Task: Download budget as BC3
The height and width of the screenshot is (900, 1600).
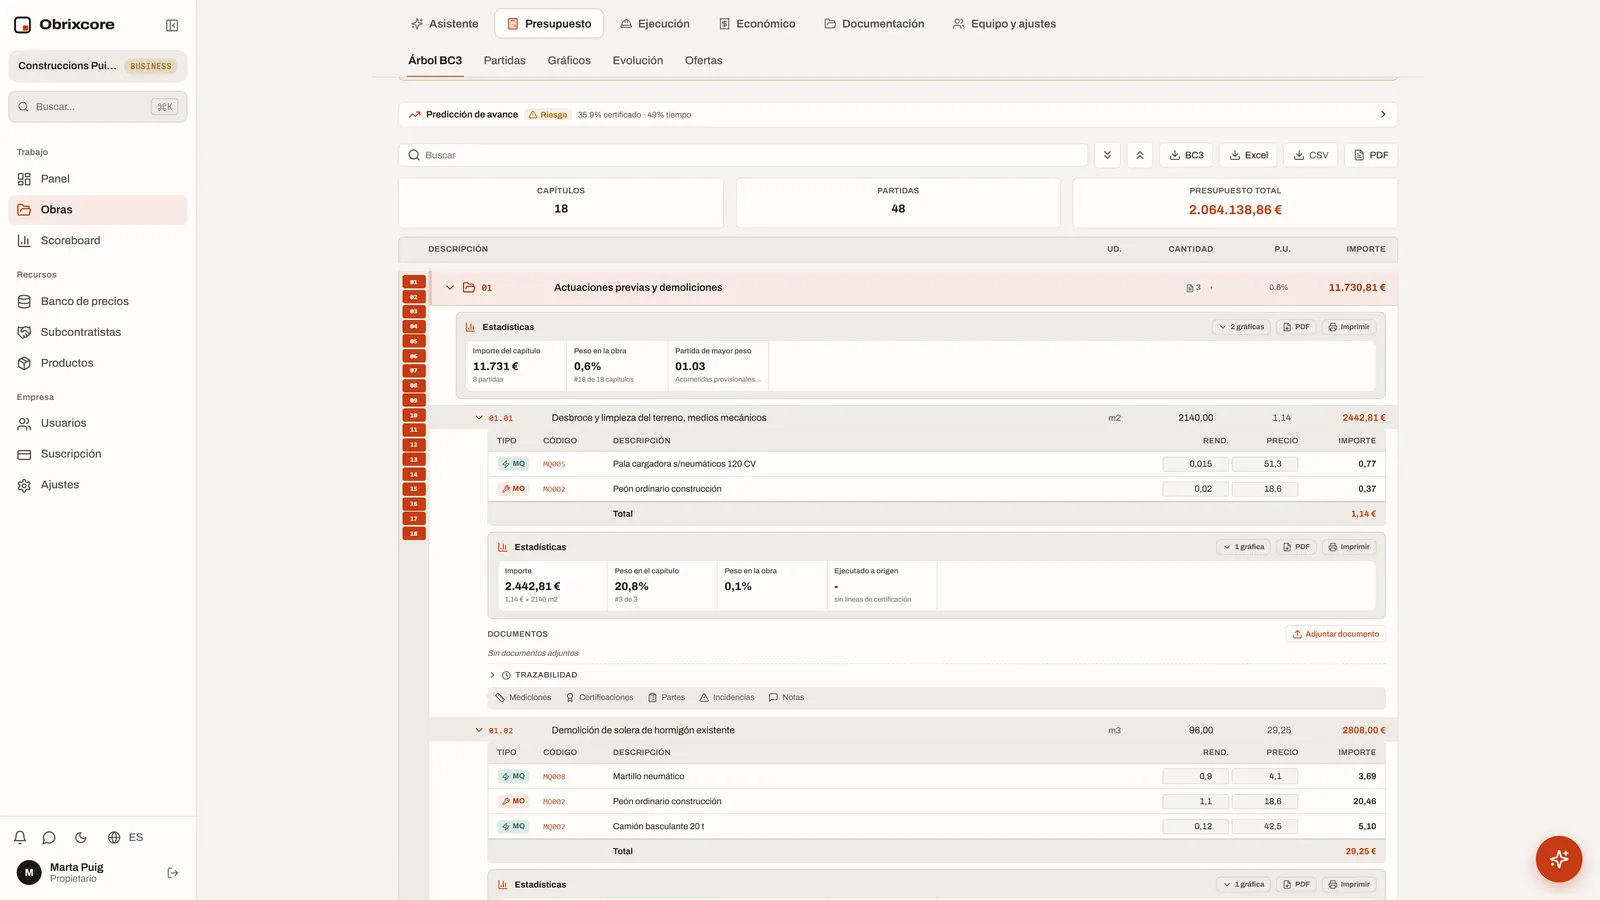Action: coord(1186,155)
